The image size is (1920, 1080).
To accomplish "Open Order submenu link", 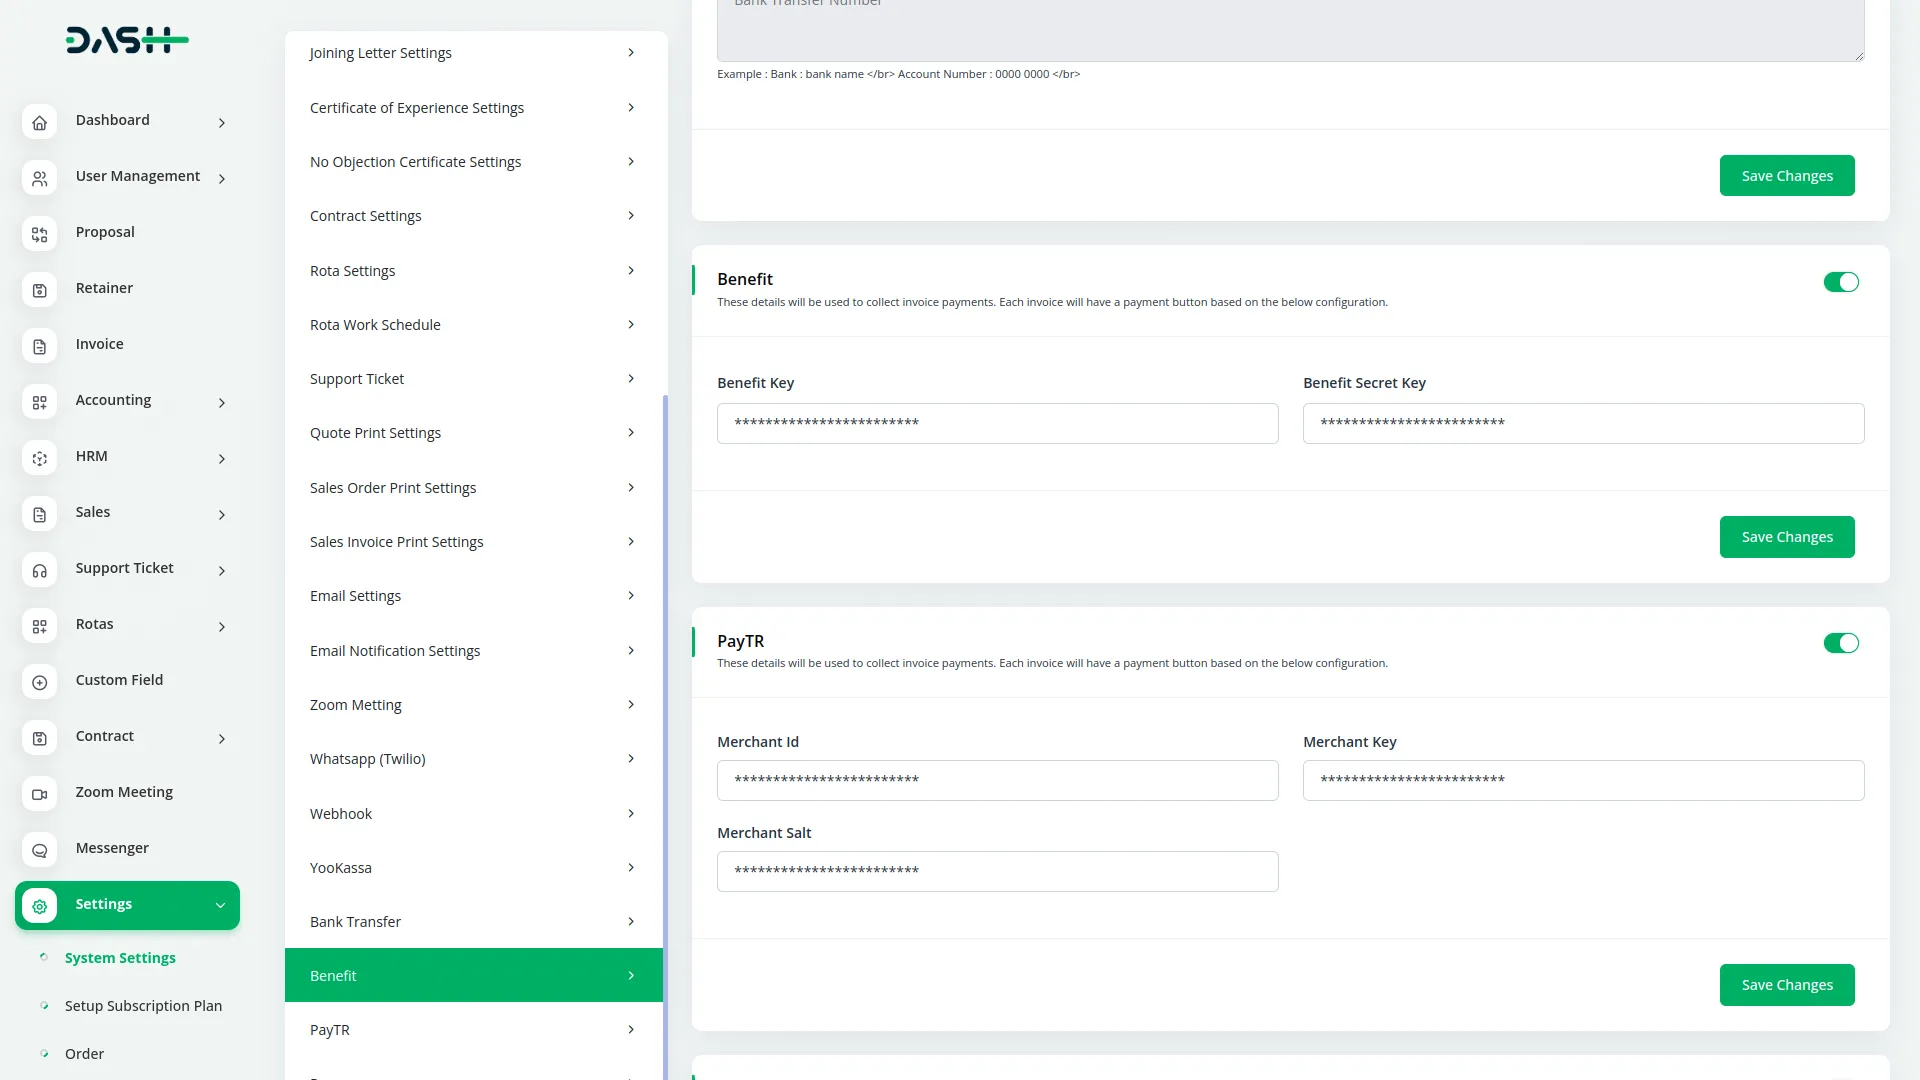I will point(84,1053).
